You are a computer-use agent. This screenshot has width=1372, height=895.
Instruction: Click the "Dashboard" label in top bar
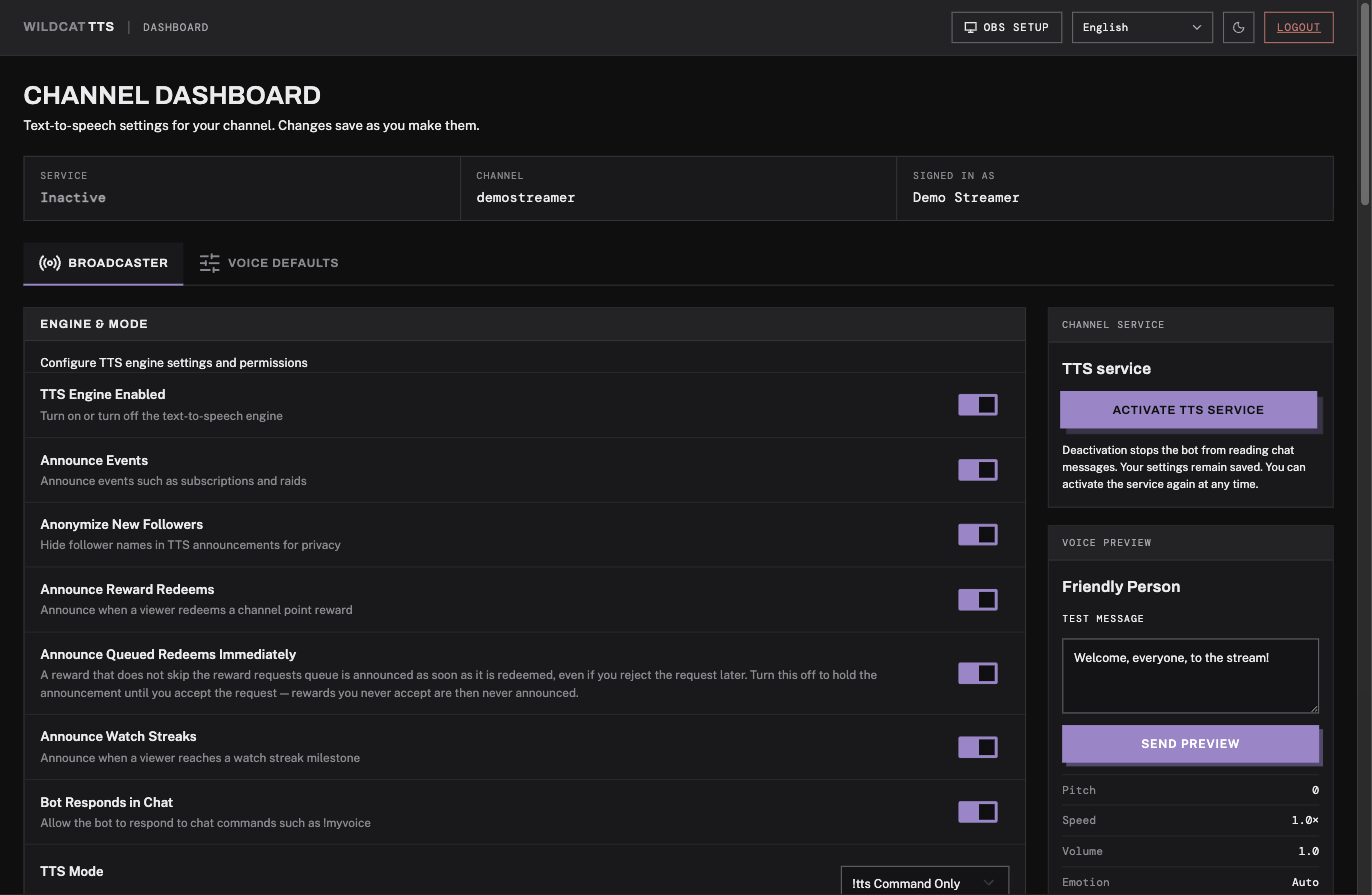click(x=176, y=27)
